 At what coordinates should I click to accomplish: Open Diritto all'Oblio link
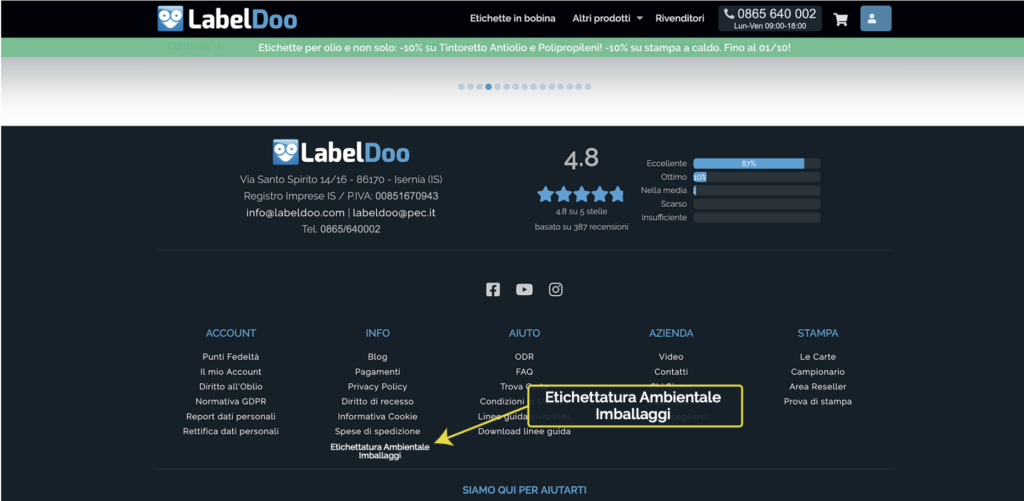point(231,387)
